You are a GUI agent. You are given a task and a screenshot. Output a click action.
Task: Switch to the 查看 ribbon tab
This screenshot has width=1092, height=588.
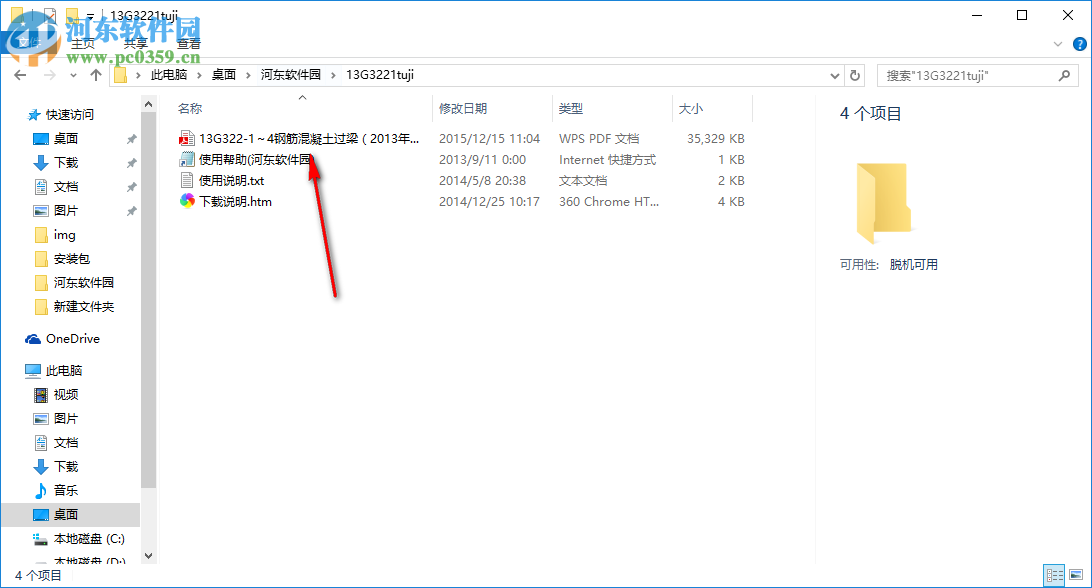pos(189,43)
